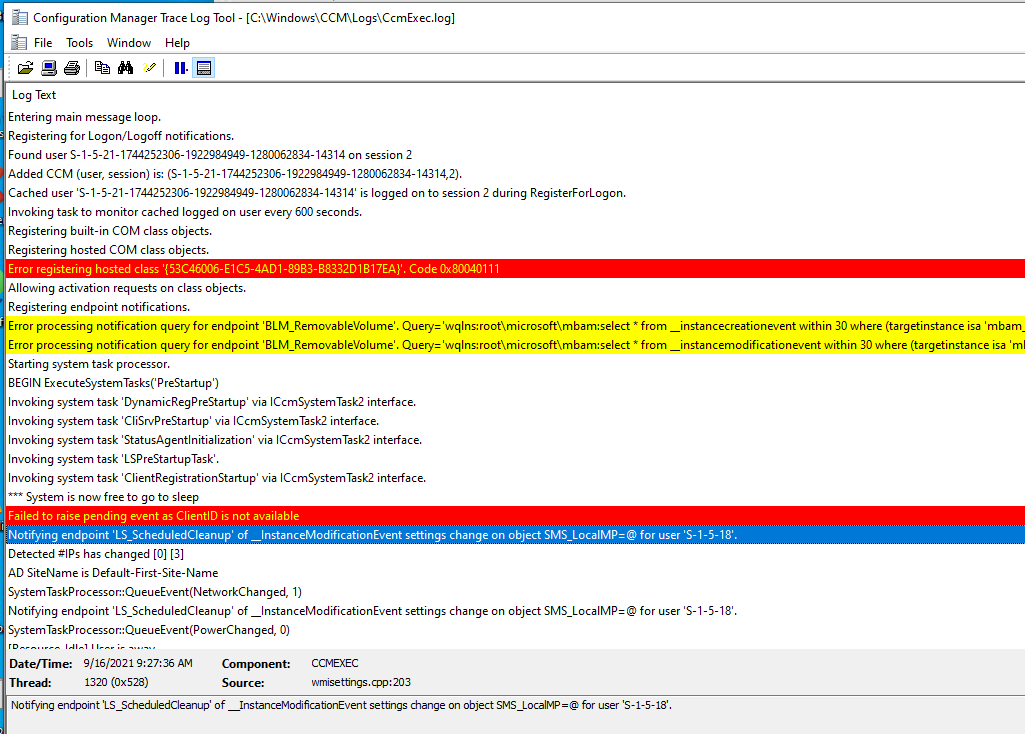The width and height of the screenshot is (1025, 734).
Task: Open Find with the binoculars icon
Action: 126,68
